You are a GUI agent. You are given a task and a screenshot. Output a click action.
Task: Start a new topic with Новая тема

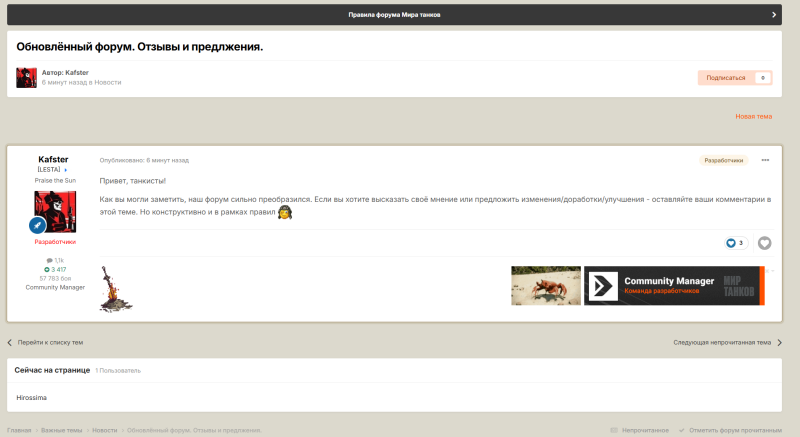click(x=754, y=116)
